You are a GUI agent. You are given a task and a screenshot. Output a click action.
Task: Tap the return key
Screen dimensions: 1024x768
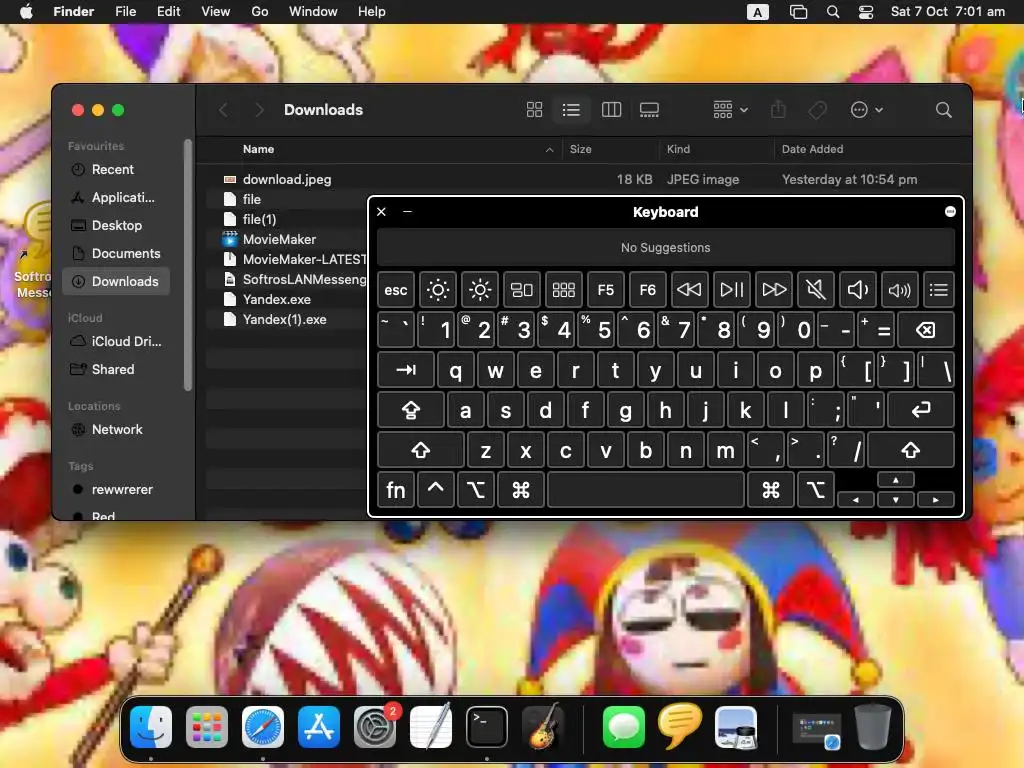click(921, 410)
